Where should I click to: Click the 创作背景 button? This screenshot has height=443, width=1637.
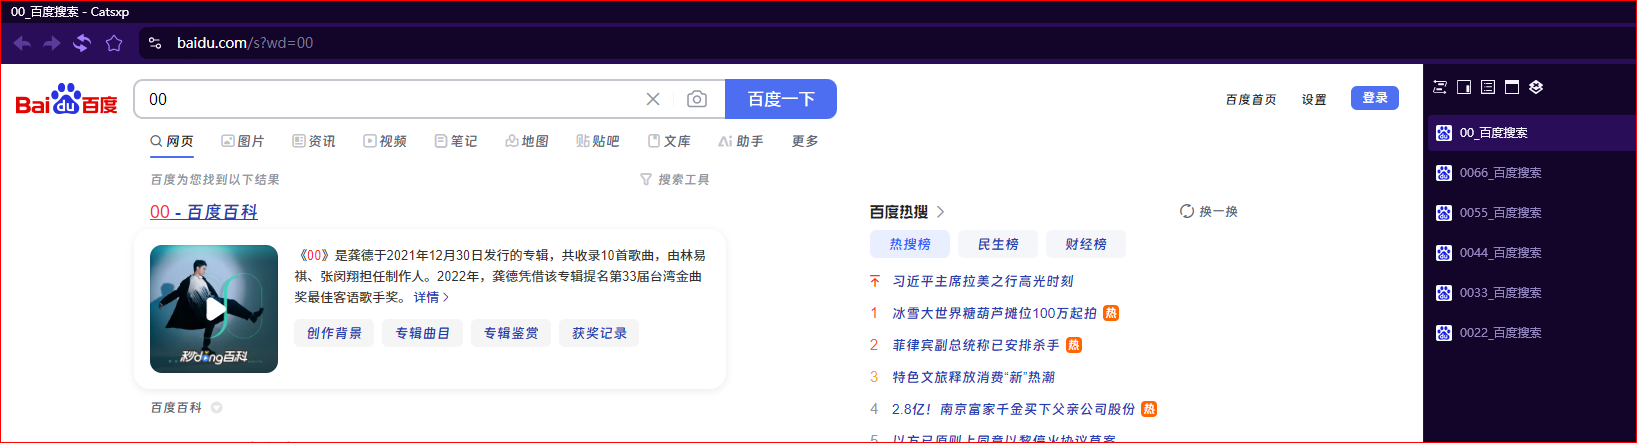pyautogui.click(x=334, y=333)
